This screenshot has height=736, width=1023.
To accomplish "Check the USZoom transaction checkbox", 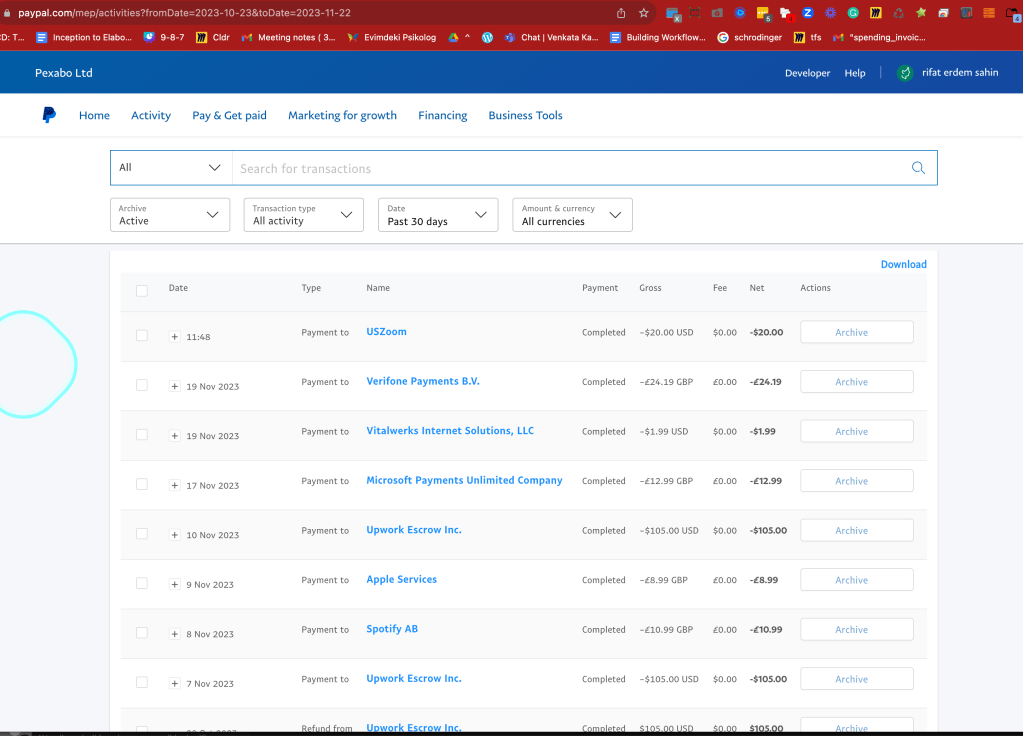I will point(142,335).
